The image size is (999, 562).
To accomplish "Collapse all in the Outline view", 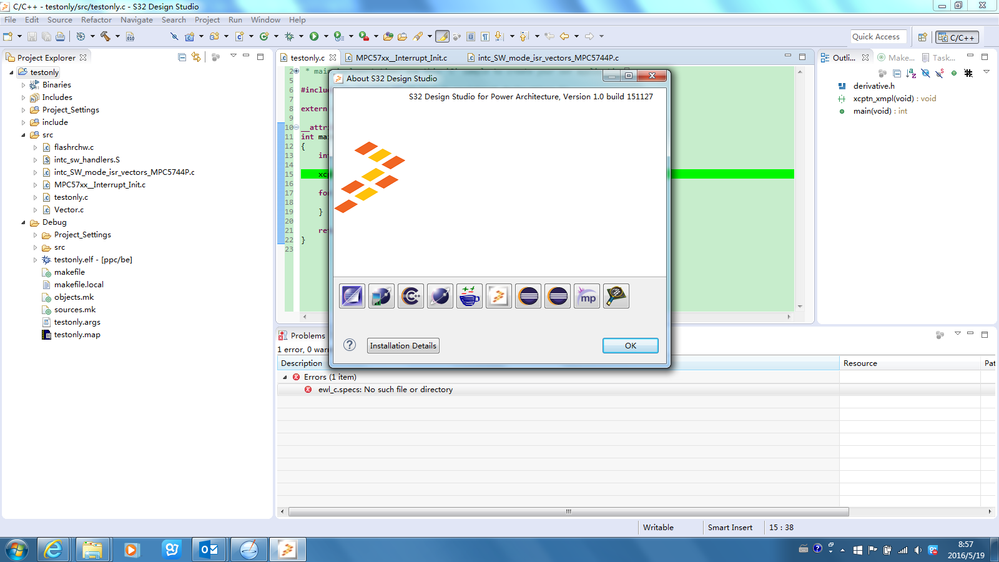I will tap(897, 73).
